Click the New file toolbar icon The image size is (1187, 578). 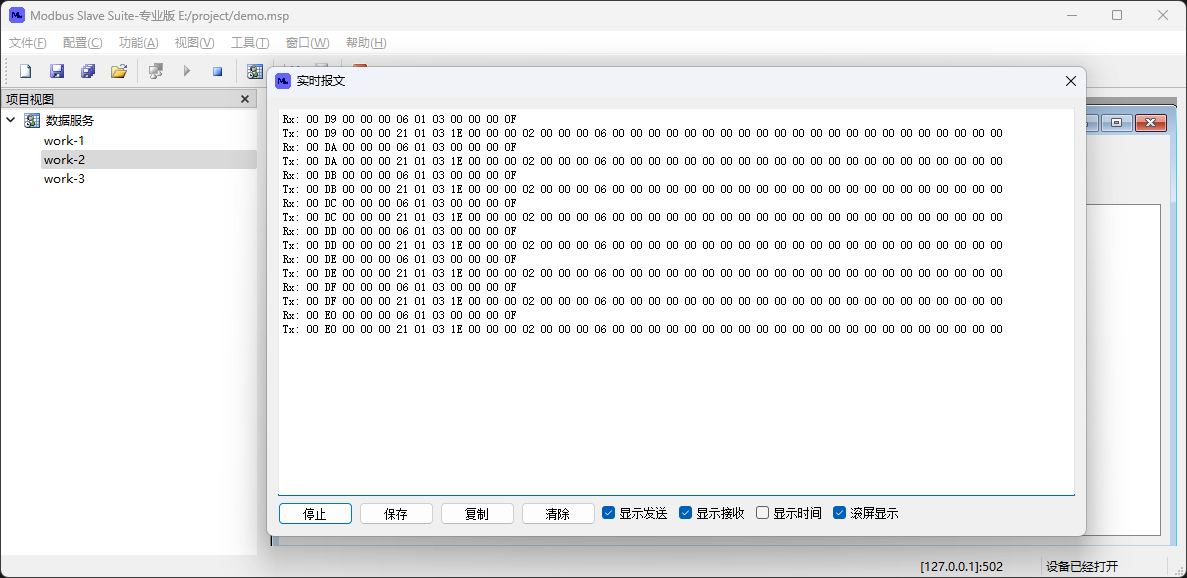tap(26, 71)
